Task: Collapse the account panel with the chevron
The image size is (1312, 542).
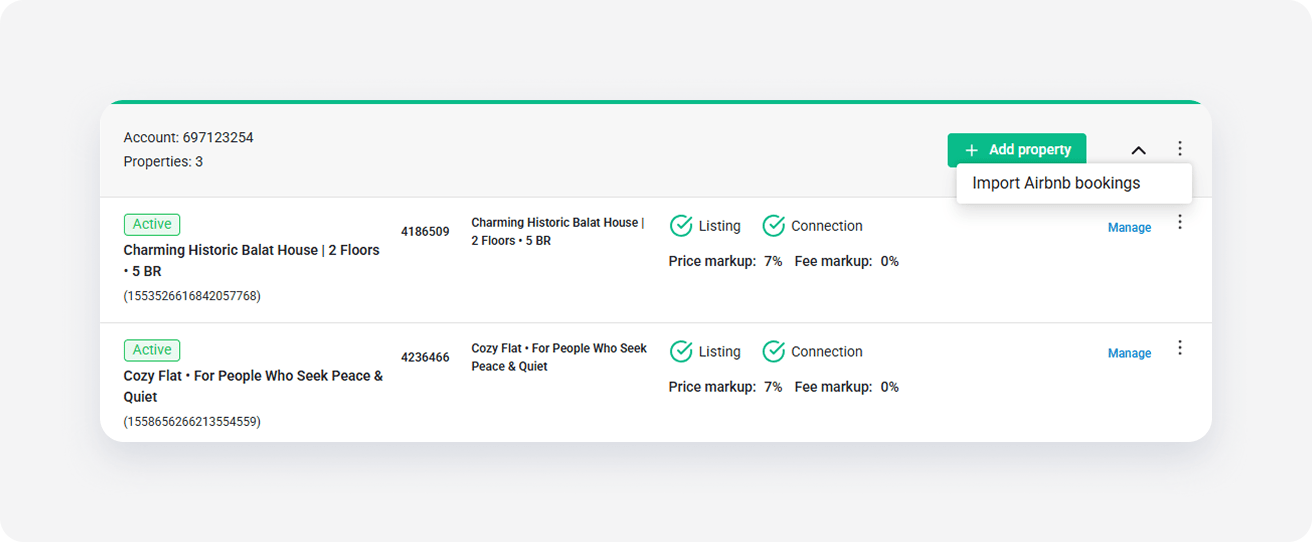Action: [1138, 150]
